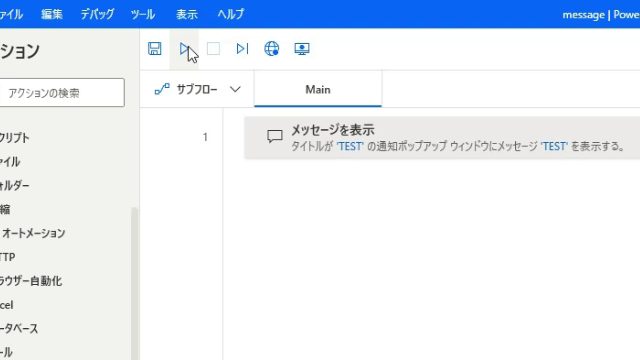The image size is (640, 360).
Task: Select the メッセージを表示 action step
Action: coord(442,138)
